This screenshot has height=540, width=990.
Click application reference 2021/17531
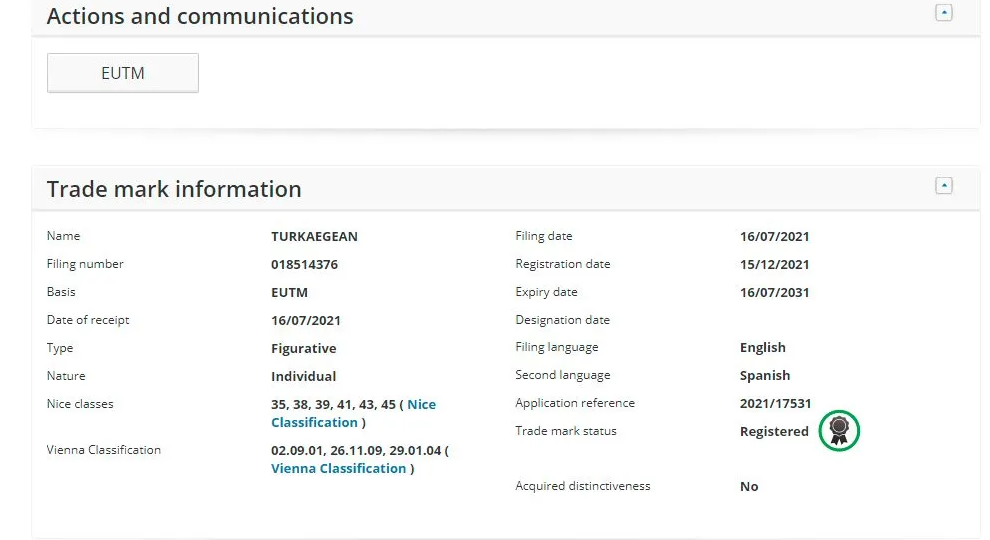(775, 404)
